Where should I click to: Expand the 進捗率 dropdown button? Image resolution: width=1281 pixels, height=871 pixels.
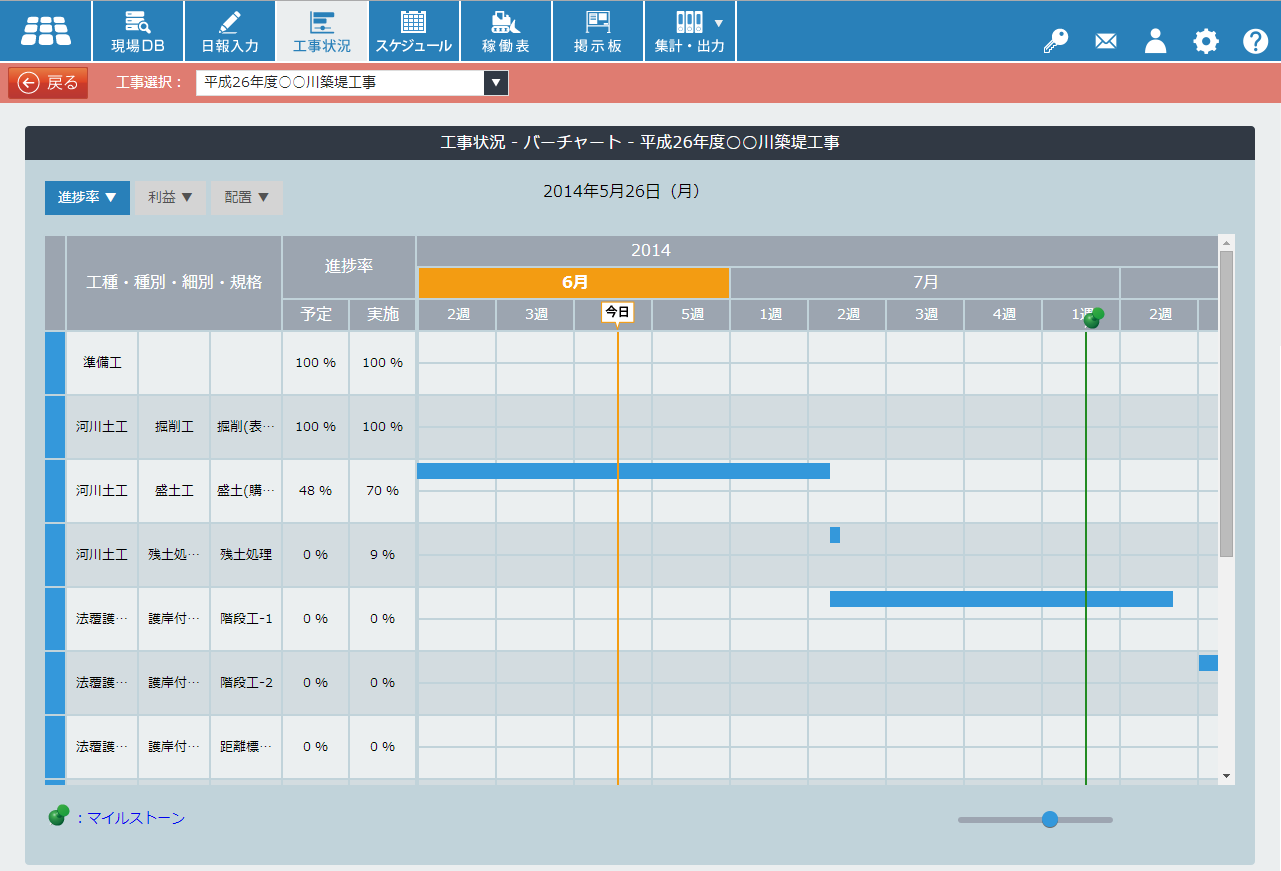click(x=87, y=198)
